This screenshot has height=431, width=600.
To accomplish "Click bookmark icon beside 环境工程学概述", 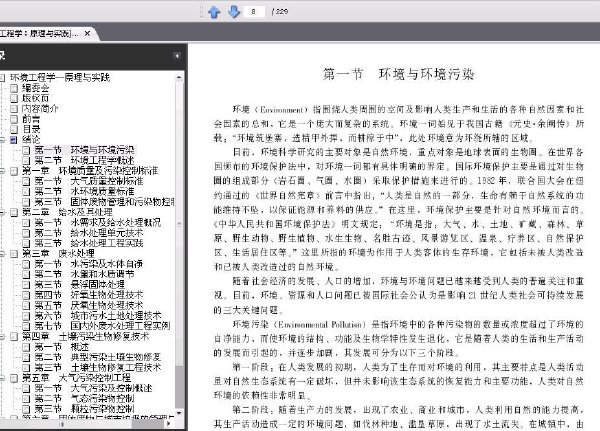I will pos(26,160).
